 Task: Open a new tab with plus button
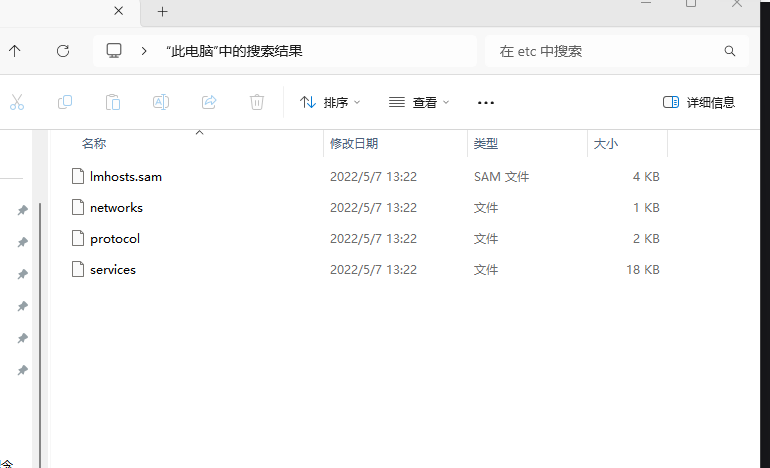(x=163, y=12)
